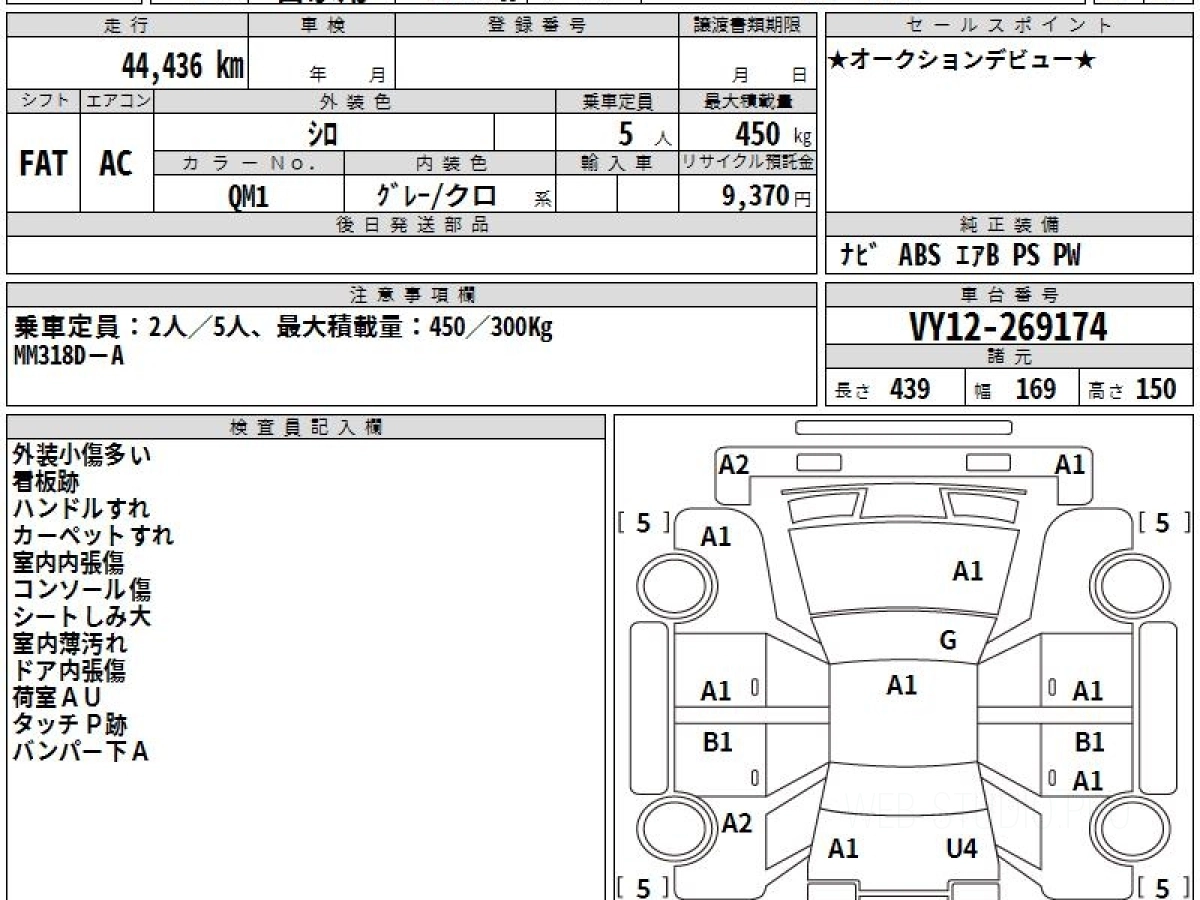1200x900 pixels.
Task: Click the 450 kg max load value
Action: click(773, 134)
